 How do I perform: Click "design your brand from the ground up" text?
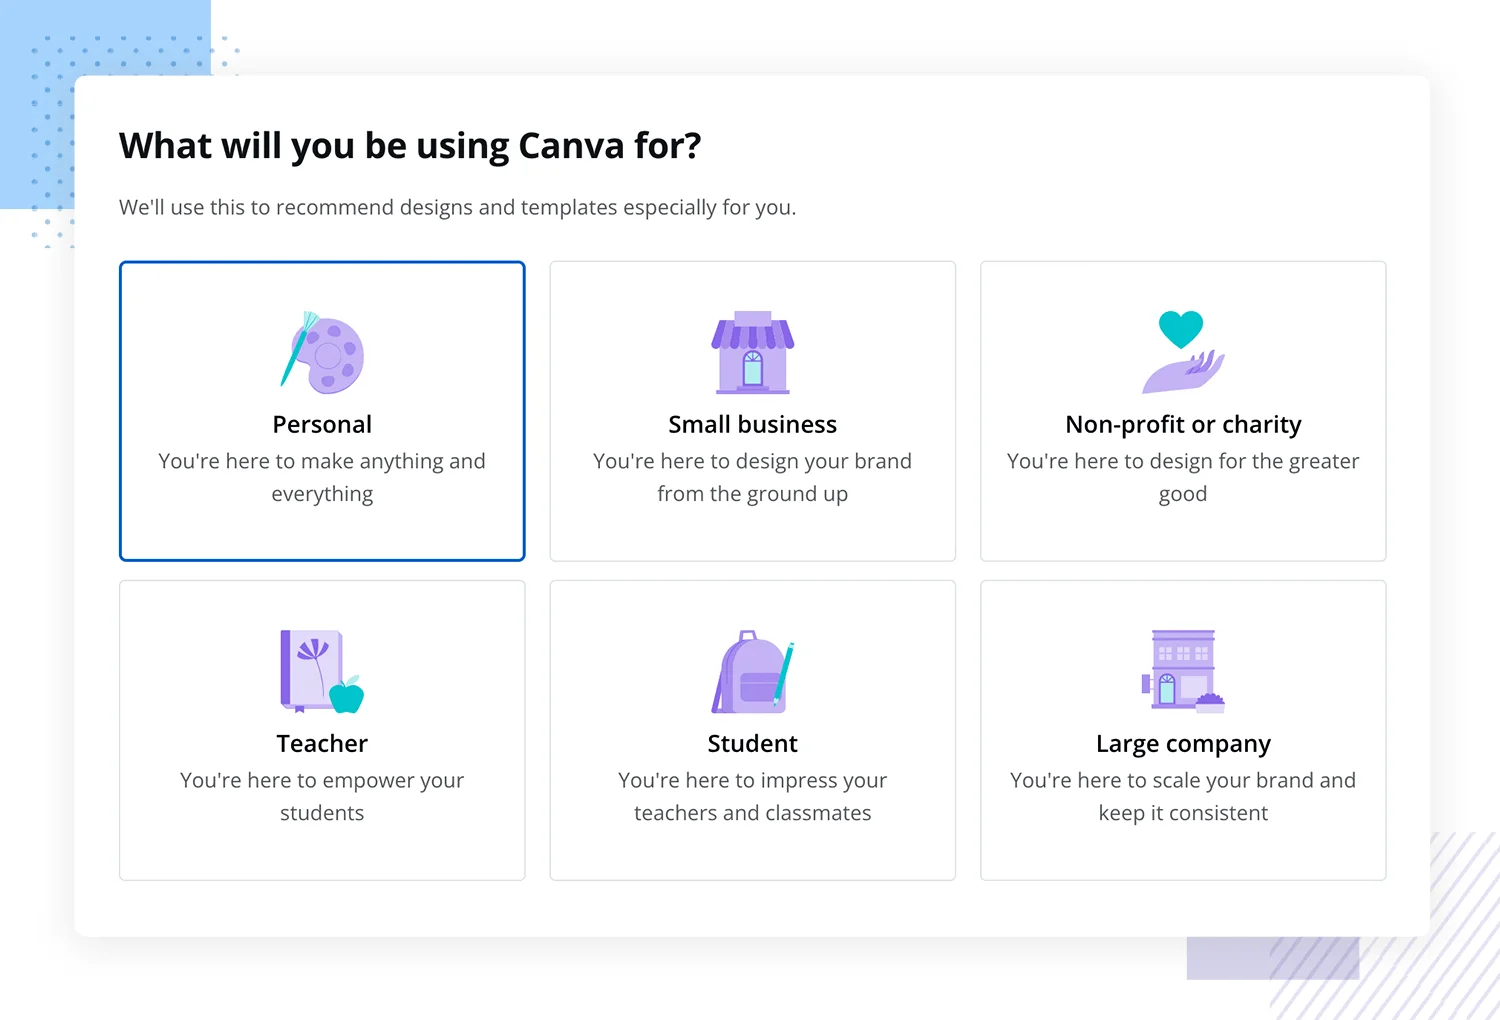coord(753,477)
